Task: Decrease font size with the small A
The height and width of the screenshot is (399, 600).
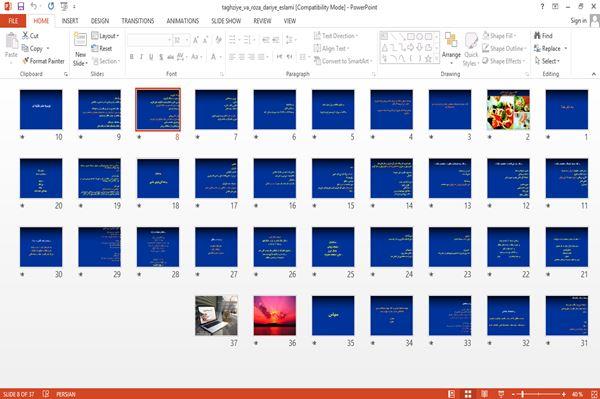Action: pos(206,40)
